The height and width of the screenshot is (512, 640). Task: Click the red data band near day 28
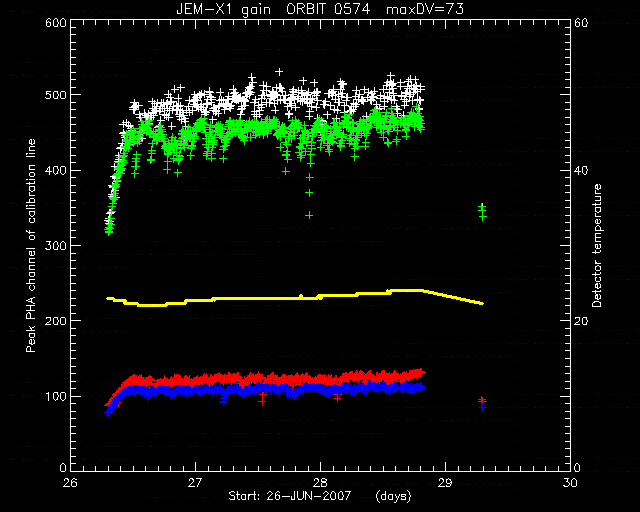320,379
